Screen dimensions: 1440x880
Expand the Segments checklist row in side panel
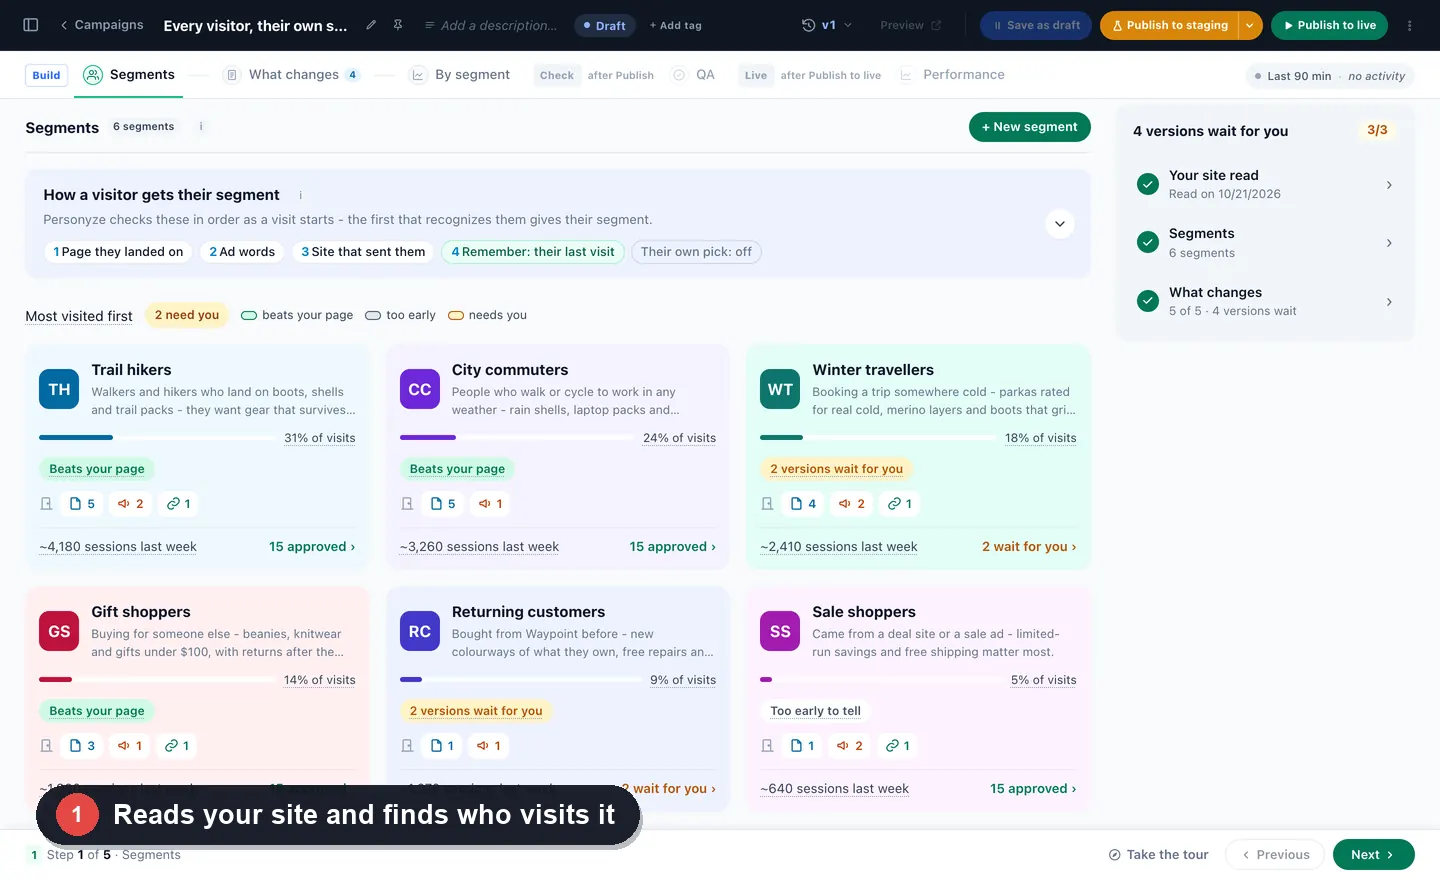(1265, 243)
